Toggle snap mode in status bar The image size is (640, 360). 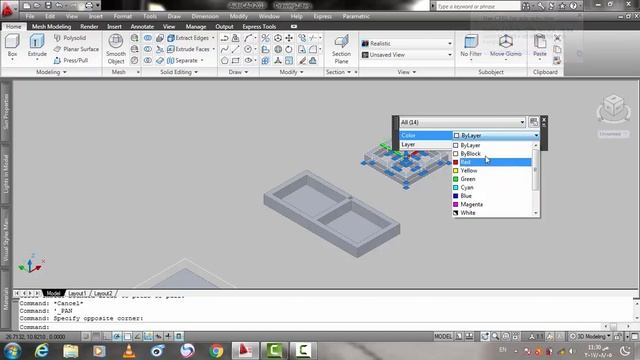(x=86, y=336)
